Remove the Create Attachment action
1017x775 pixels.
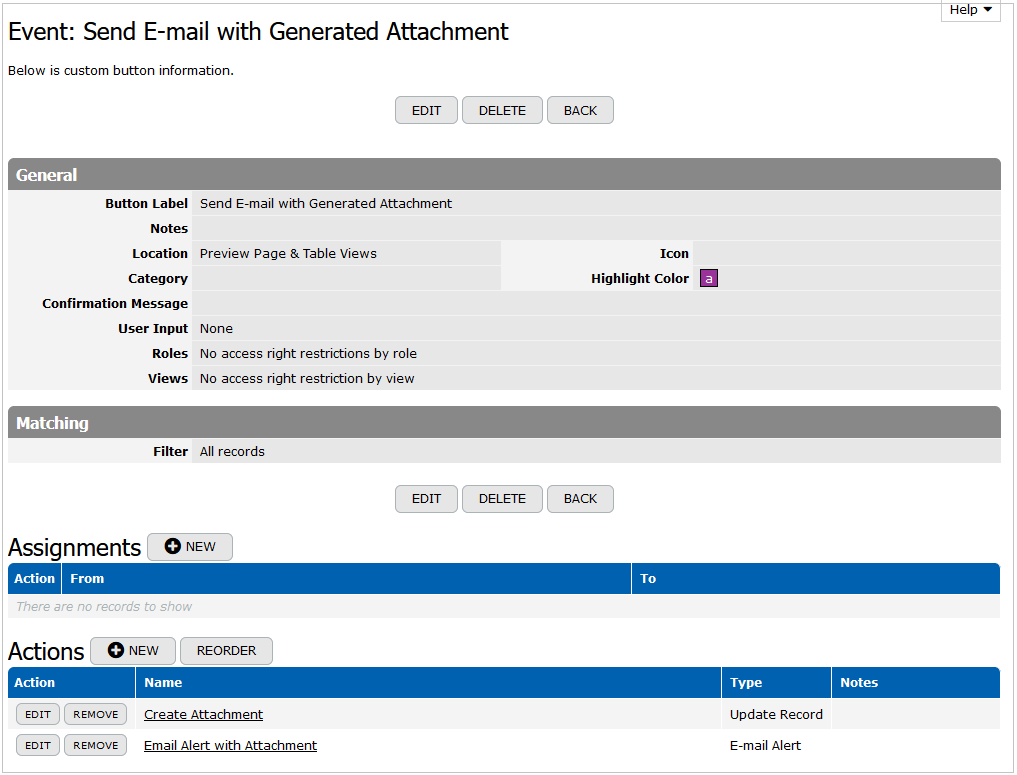96,715
